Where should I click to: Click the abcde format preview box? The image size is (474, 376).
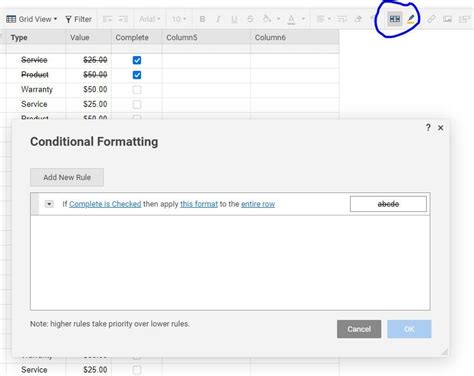tap(388, 204)
